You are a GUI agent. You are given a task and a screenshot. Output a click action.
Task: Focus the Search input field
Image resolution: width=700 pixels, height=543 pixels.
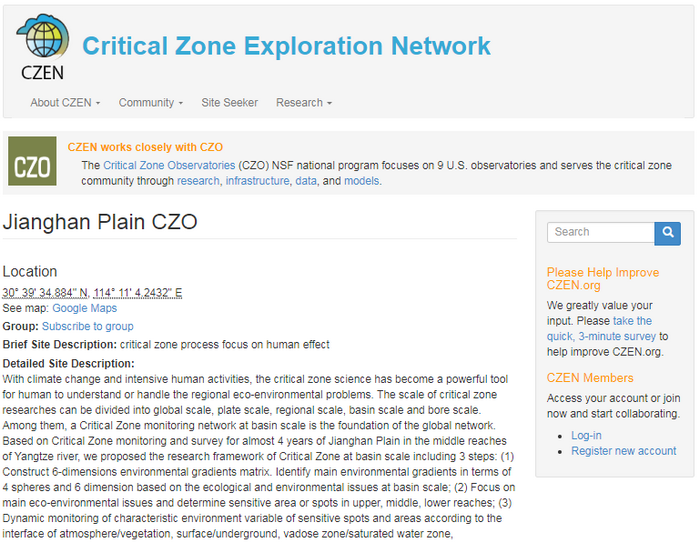point(600,232)
